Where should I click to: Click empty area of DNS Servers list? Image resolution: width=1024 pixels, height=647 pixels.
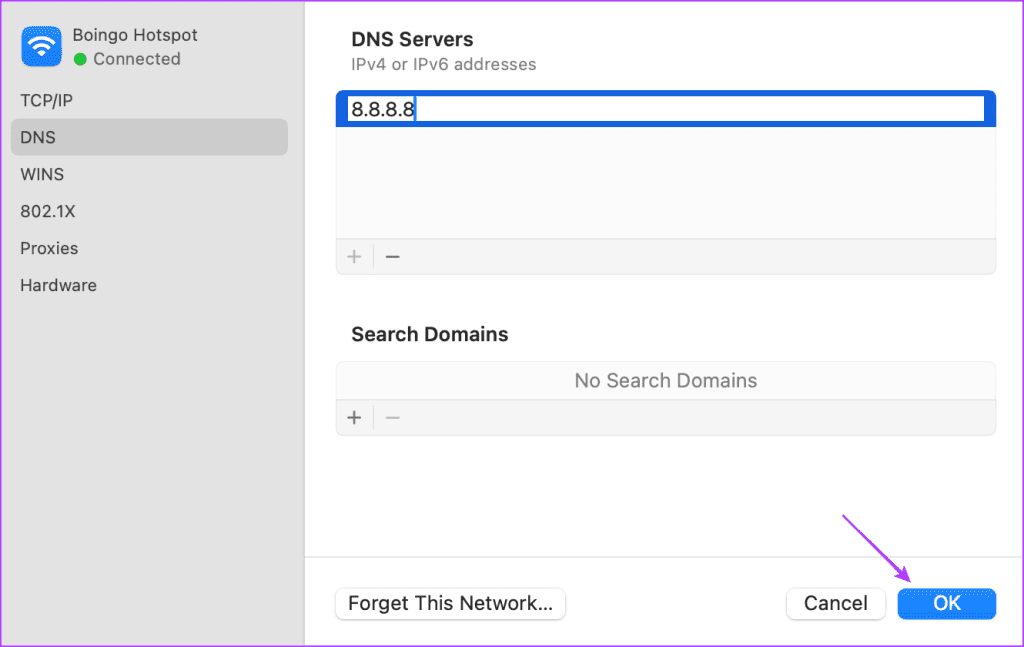(665, 182)
